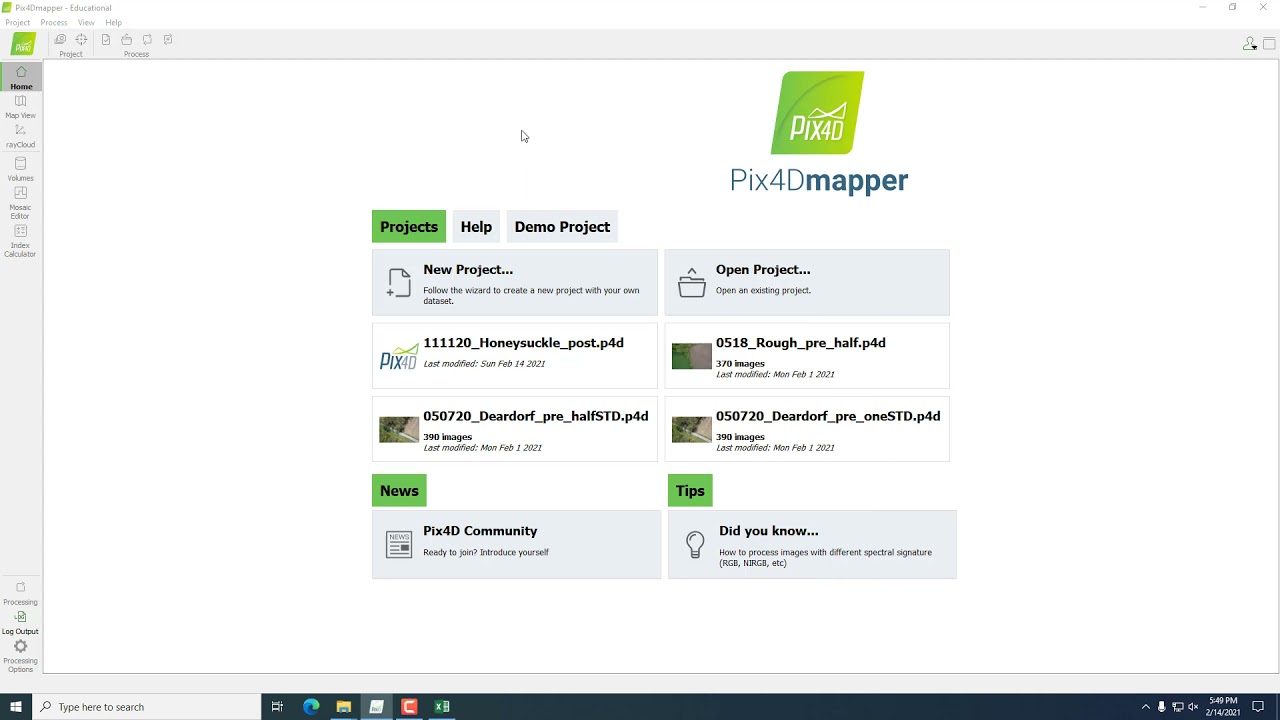Start a New Project

[x=515, y=283]
